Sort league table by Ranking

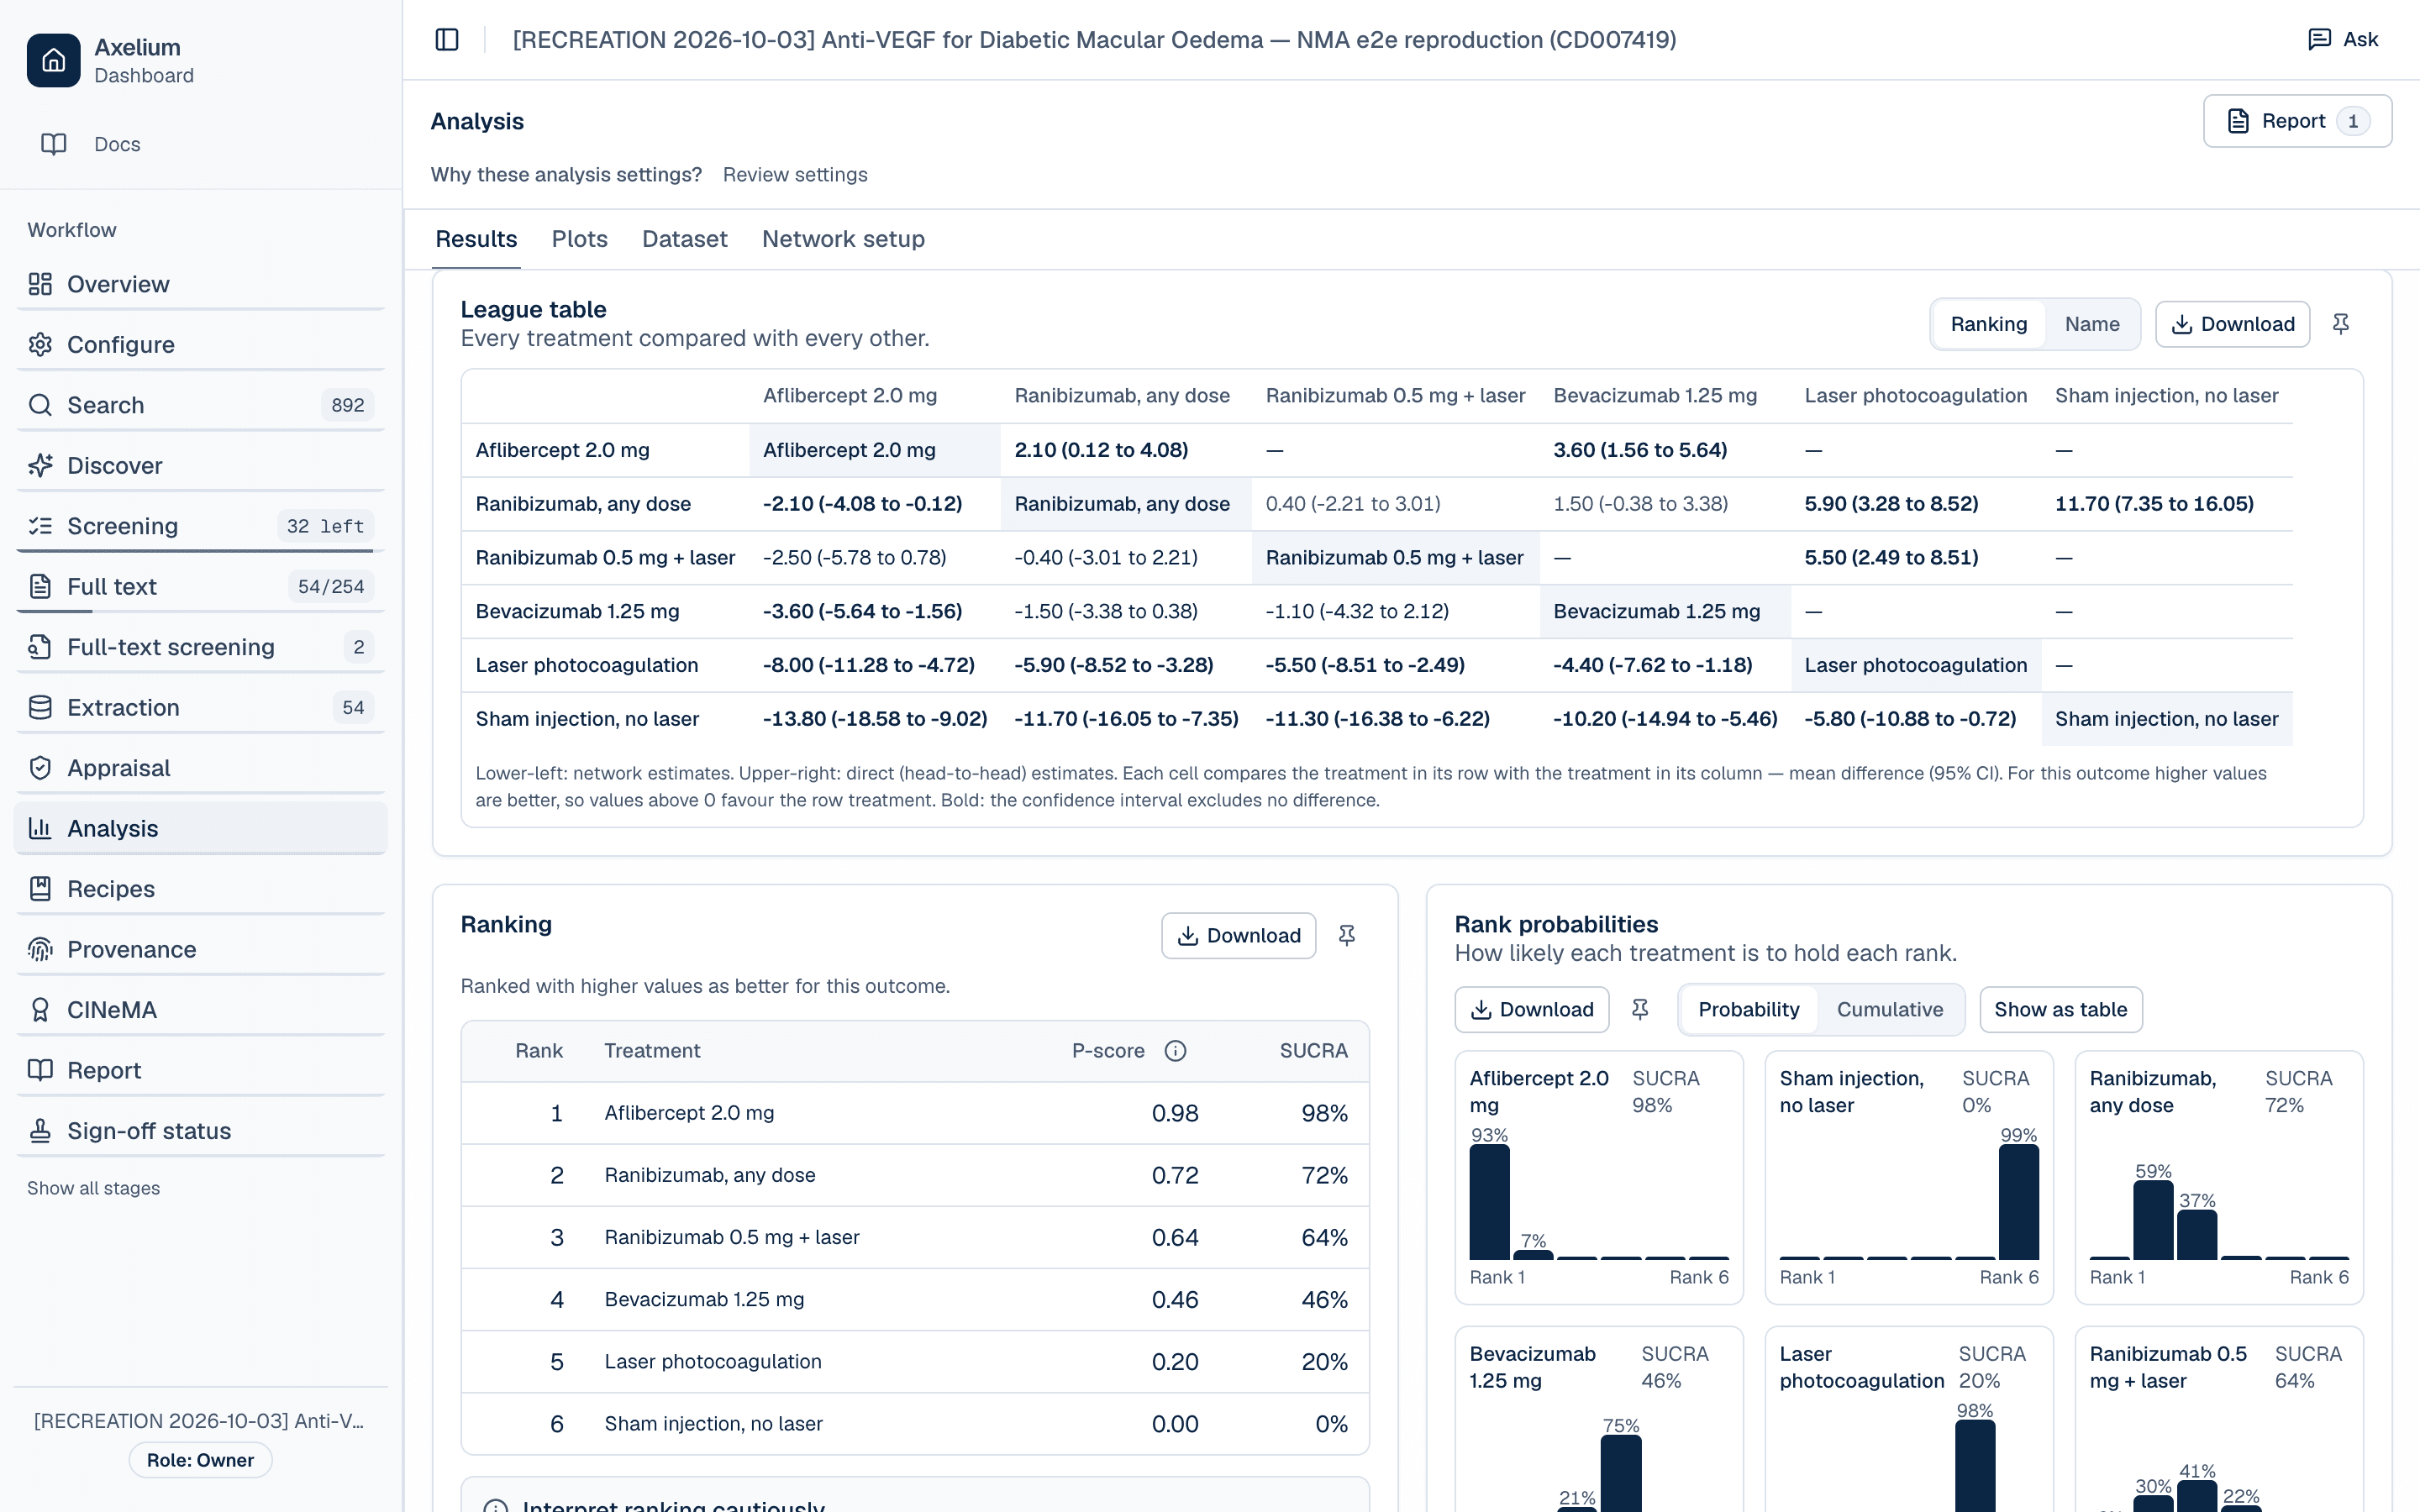[x=1988, y=324]
